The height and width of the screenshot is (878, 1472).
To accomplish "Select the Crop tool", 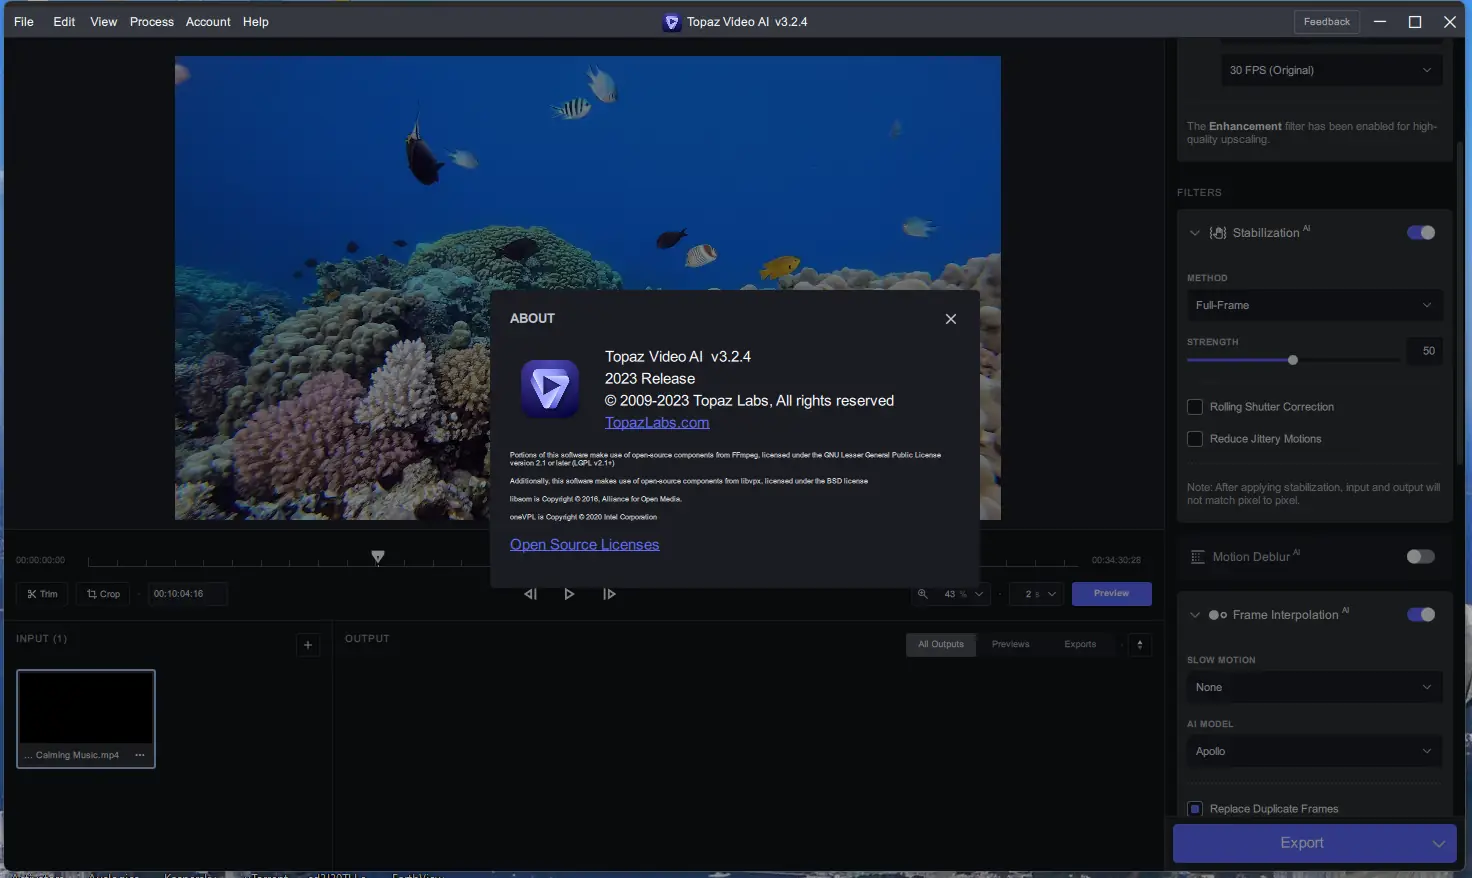I will coord(103,594).
